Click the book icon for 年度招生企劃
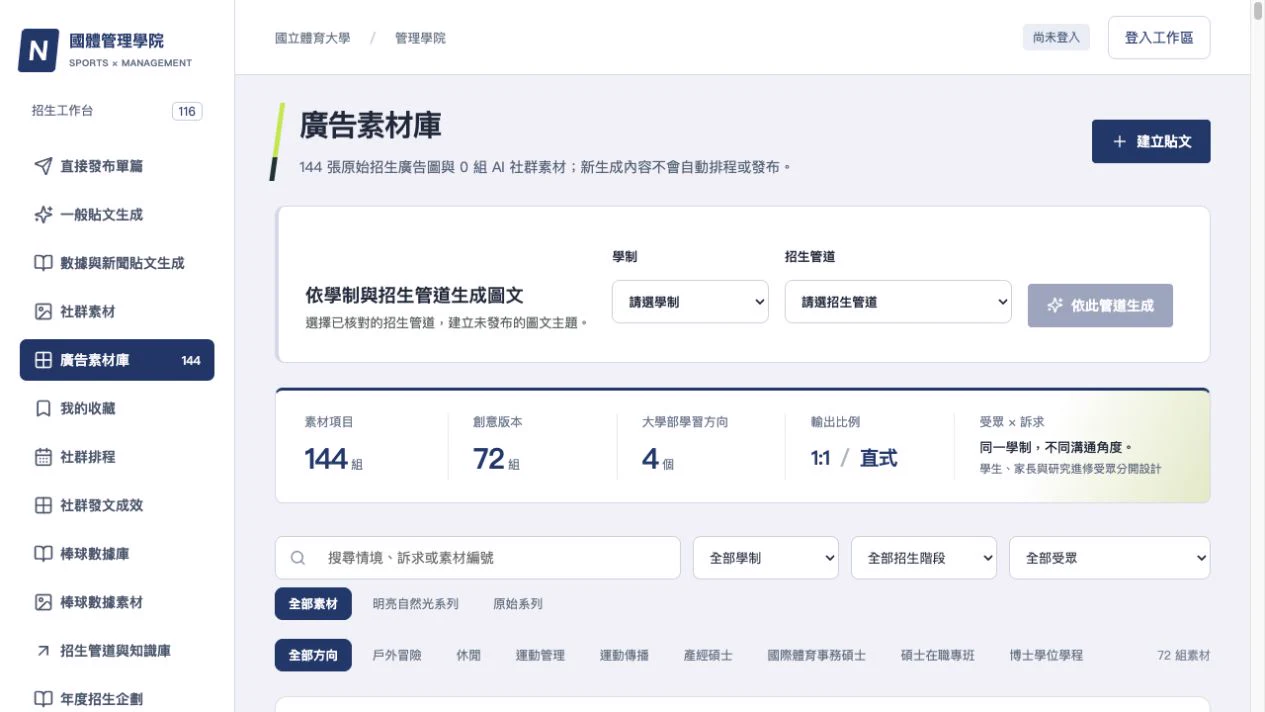The width and height of the screenshot is (1265, 712). 43,699
